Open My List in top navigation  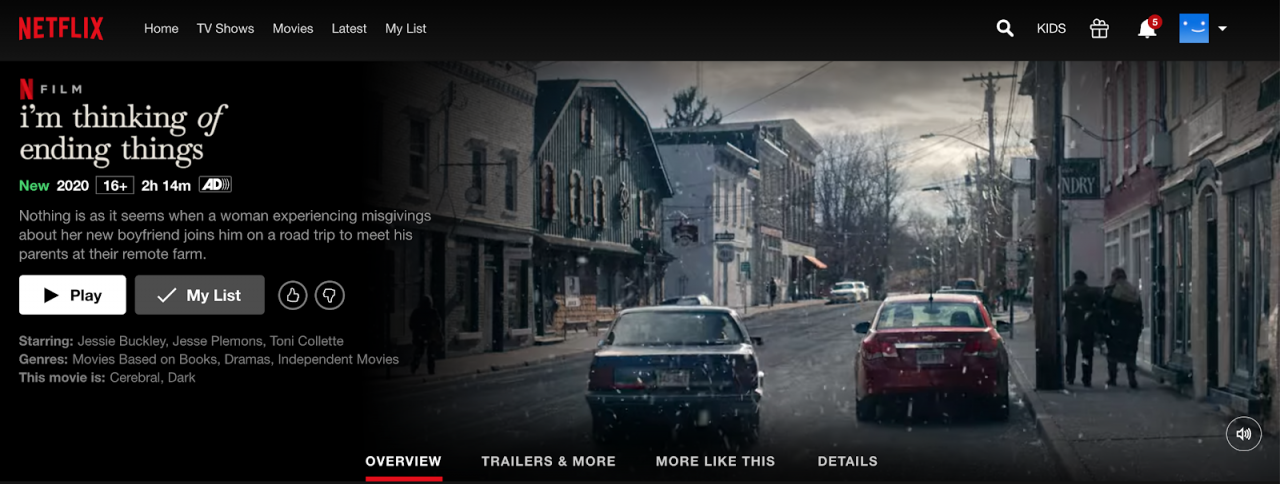tap(406, 28)
